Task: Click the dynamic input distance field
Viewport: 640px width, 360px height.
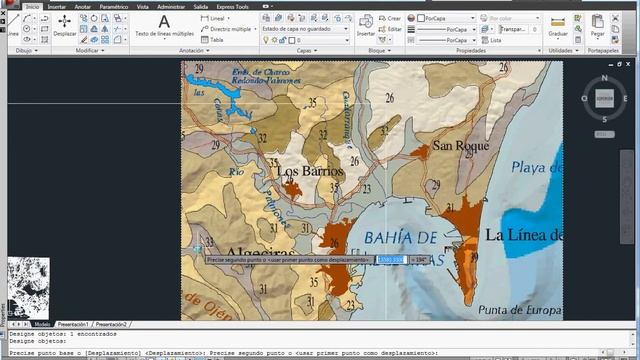Action: point(391,260)
